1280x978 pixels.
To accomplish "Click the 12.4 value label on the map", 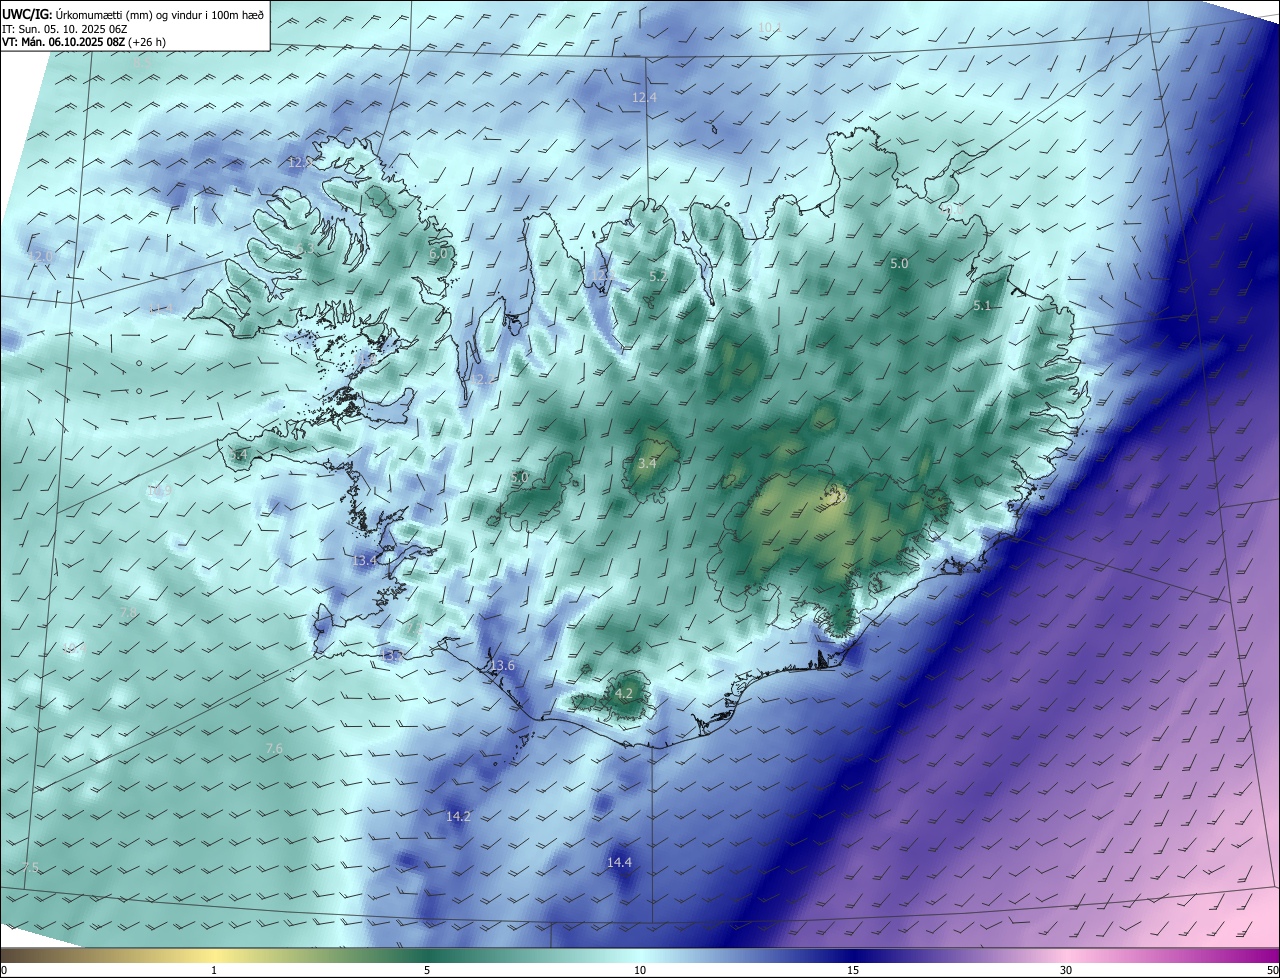I will pyautogui.click(x=645, y=97).
